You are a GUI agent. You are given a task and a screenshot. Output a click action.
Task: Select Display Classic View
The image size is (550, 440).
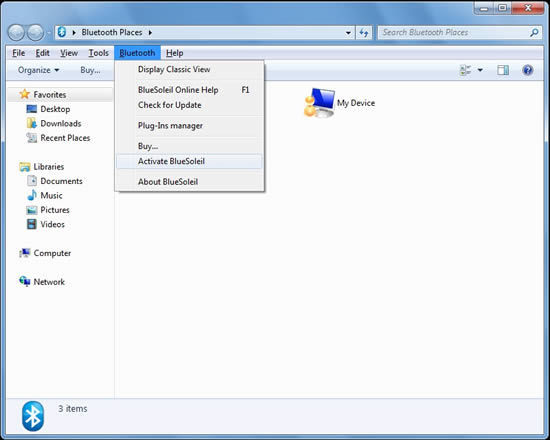click(x=189, y=69)
